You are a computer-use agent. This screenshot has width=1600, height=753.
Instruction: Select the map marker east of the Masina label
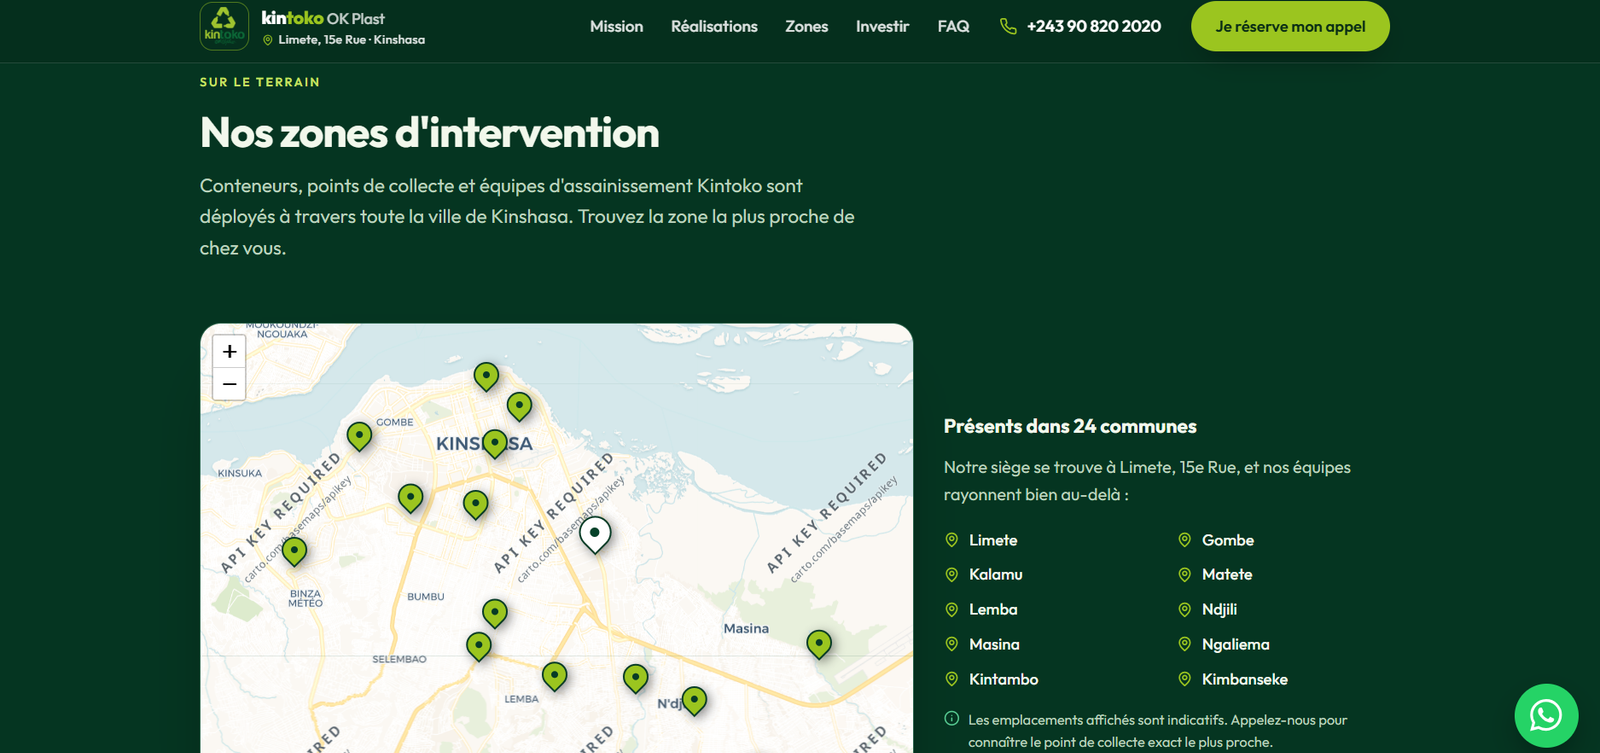pos(819,644)
